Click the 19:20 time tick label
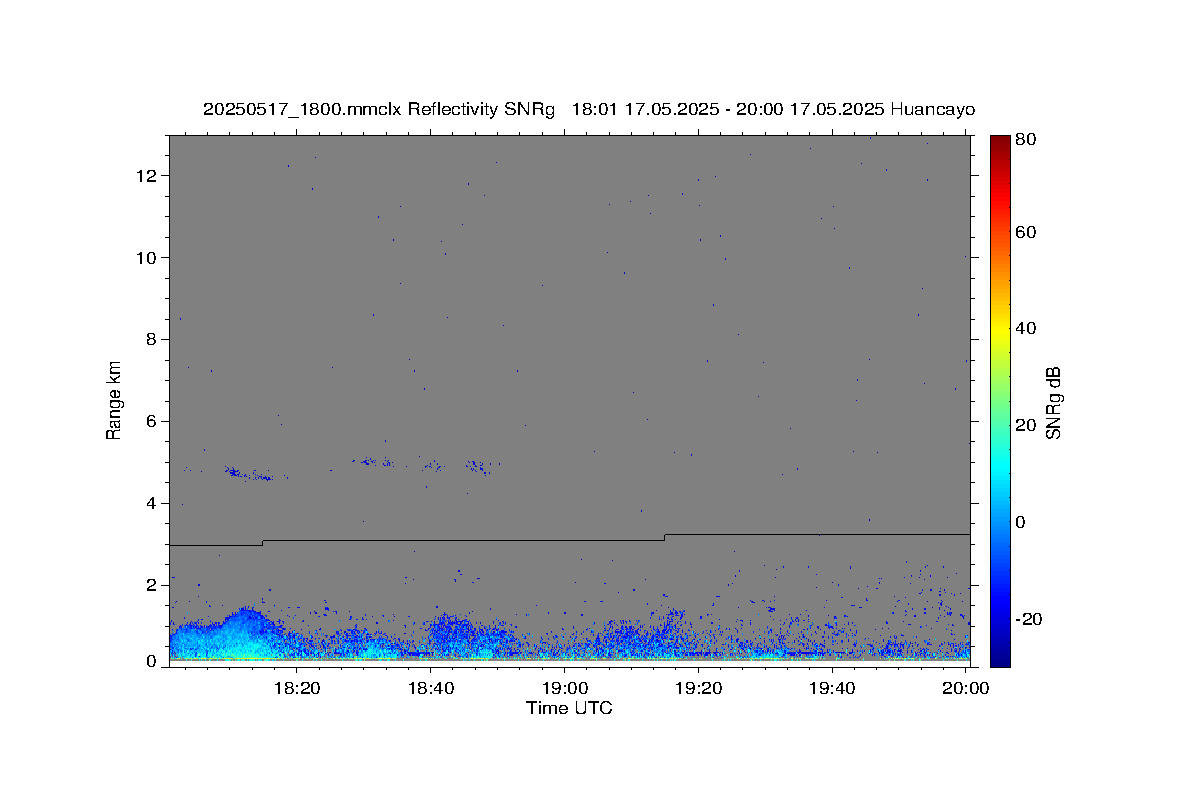 (699, 688)
